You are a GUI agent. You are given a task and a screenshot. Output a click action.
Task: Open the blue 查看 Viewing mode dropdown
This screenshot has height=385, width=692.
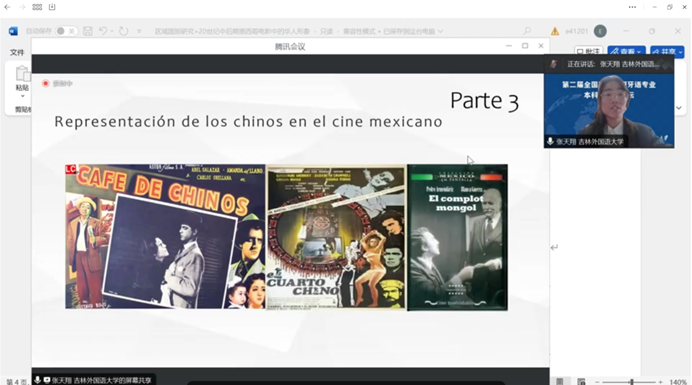click(626, 52)
